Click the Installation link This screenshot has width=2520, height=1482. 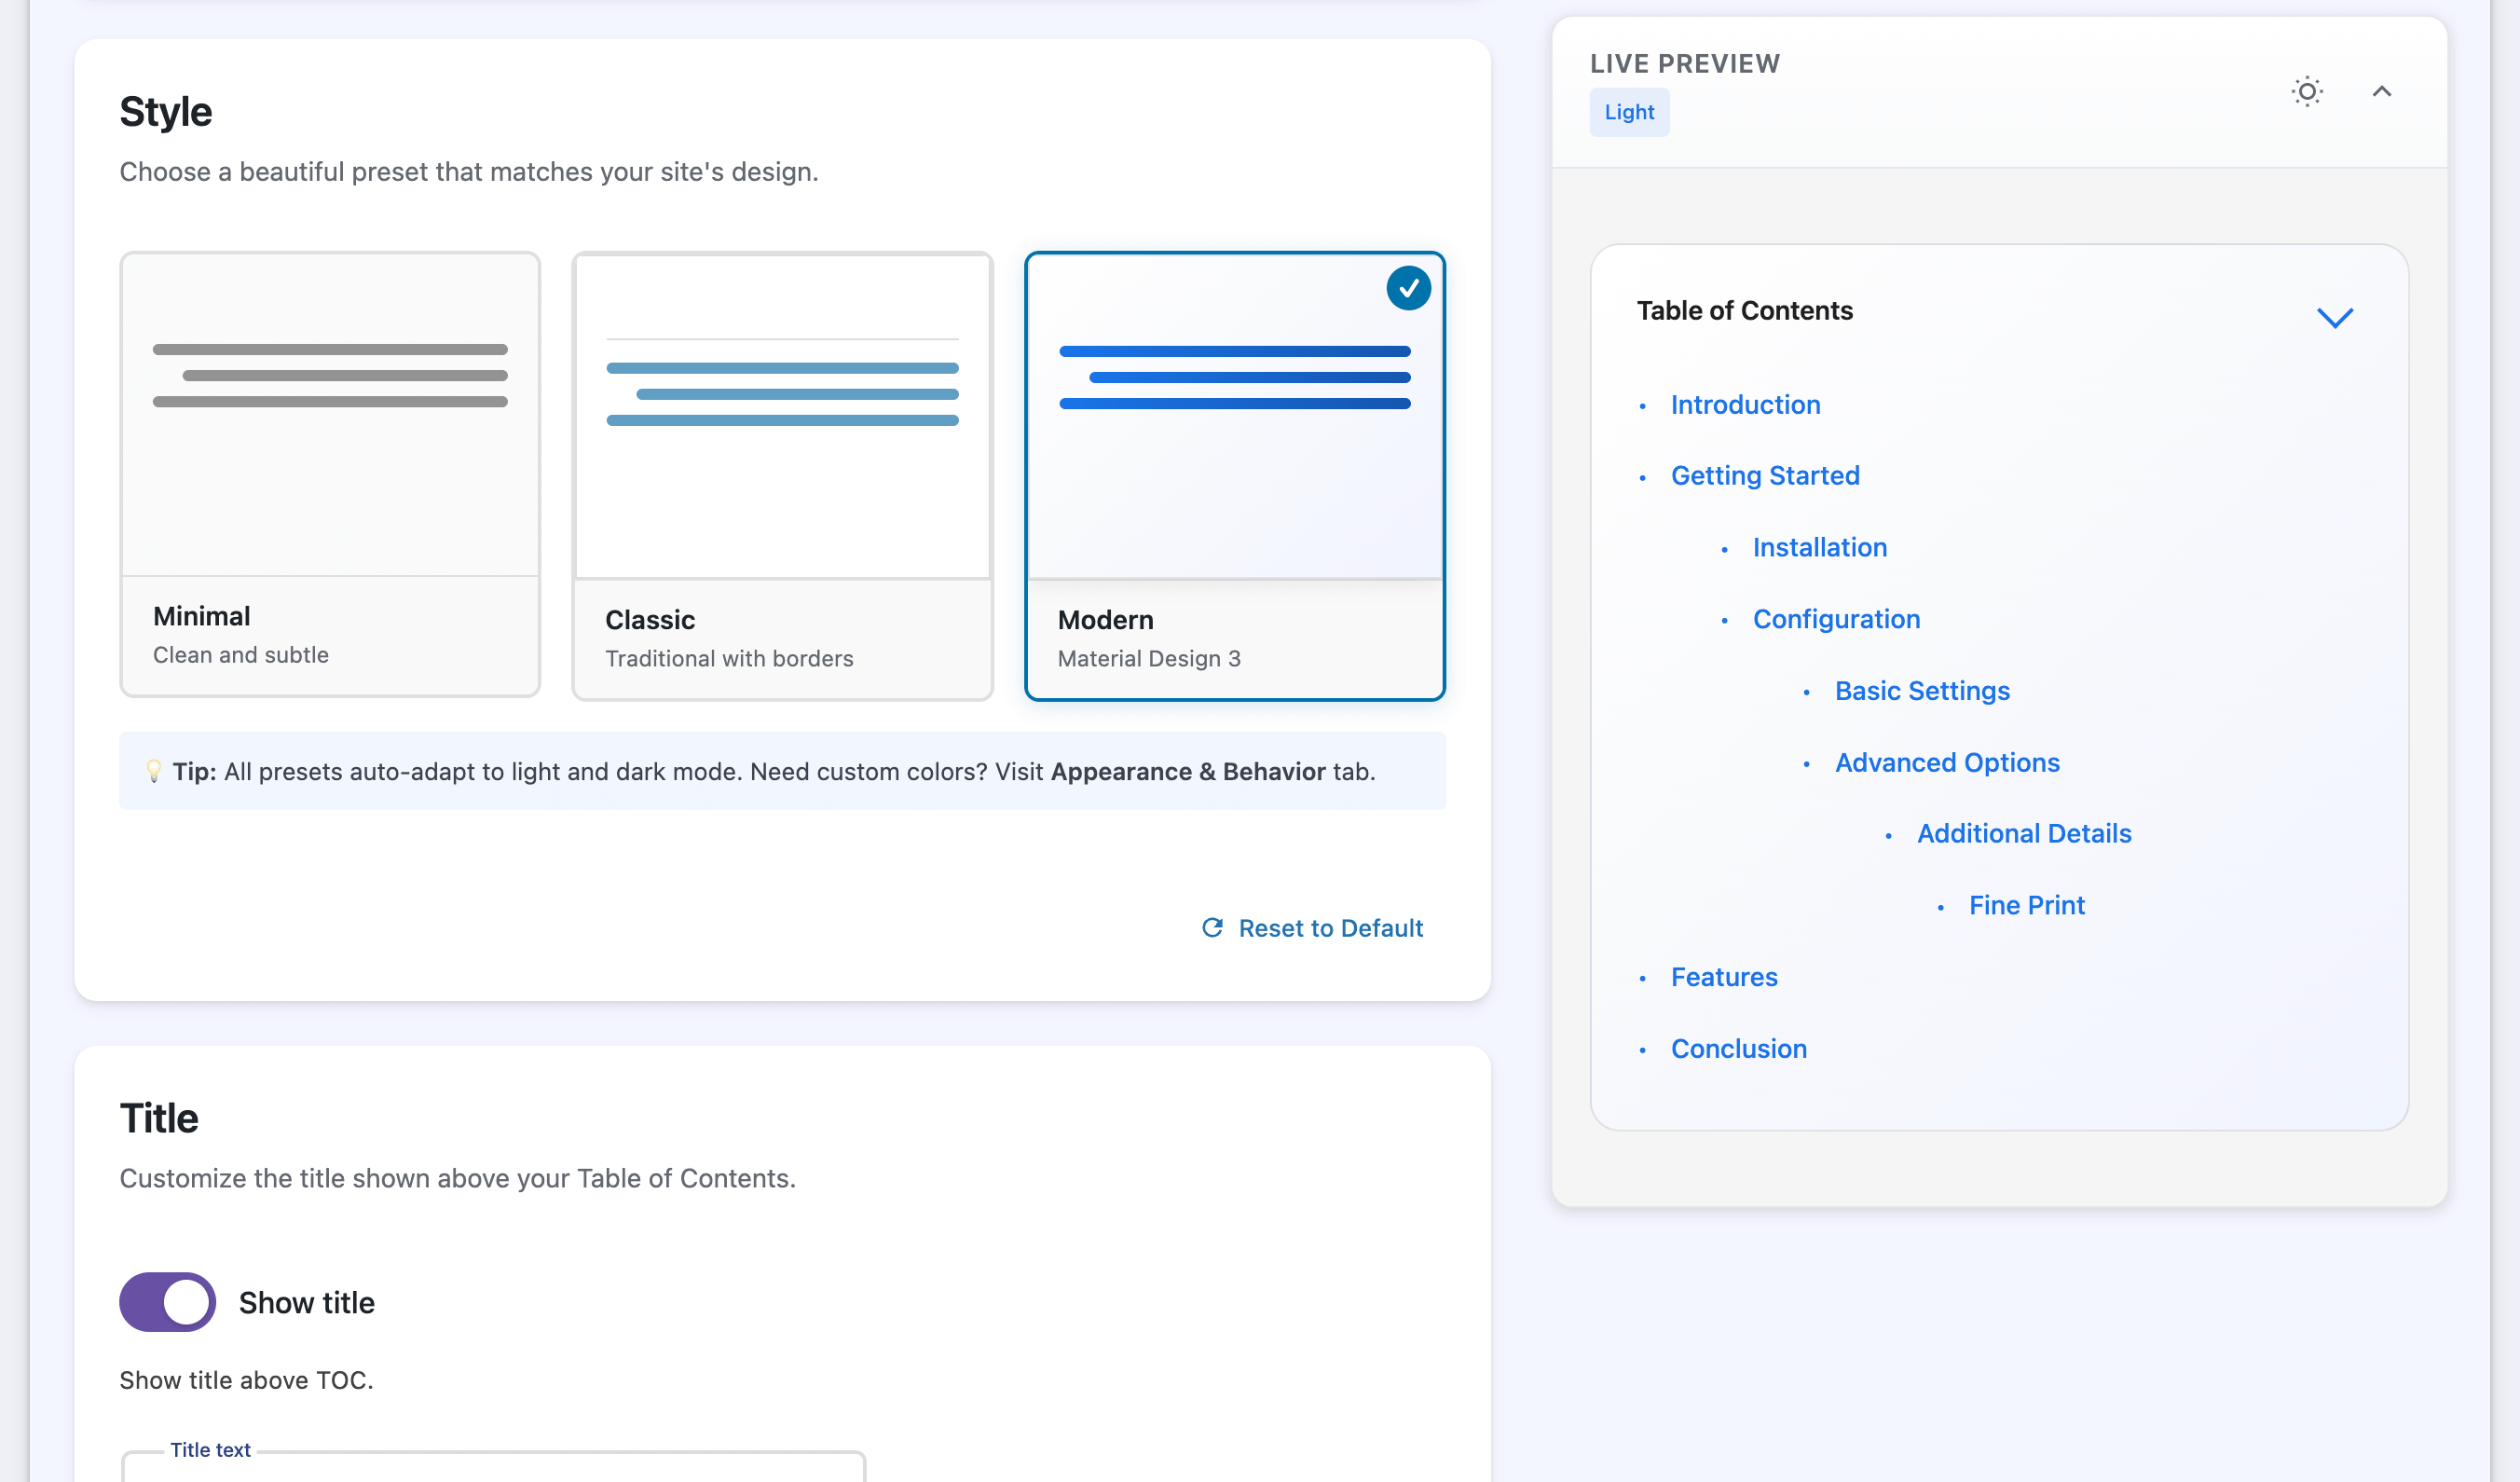(1819, 547)
